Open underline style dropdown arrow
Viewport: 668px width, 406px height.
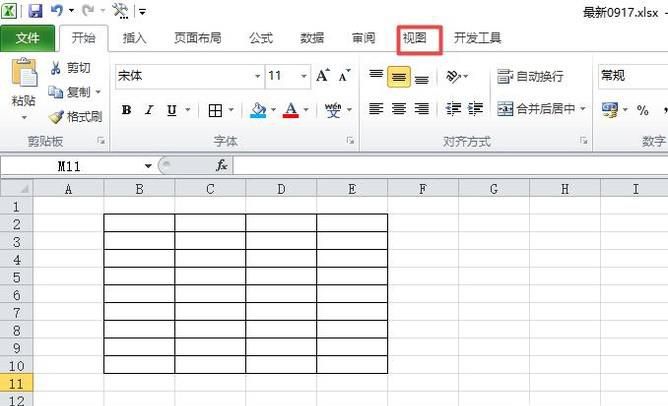tap(188, 110)
